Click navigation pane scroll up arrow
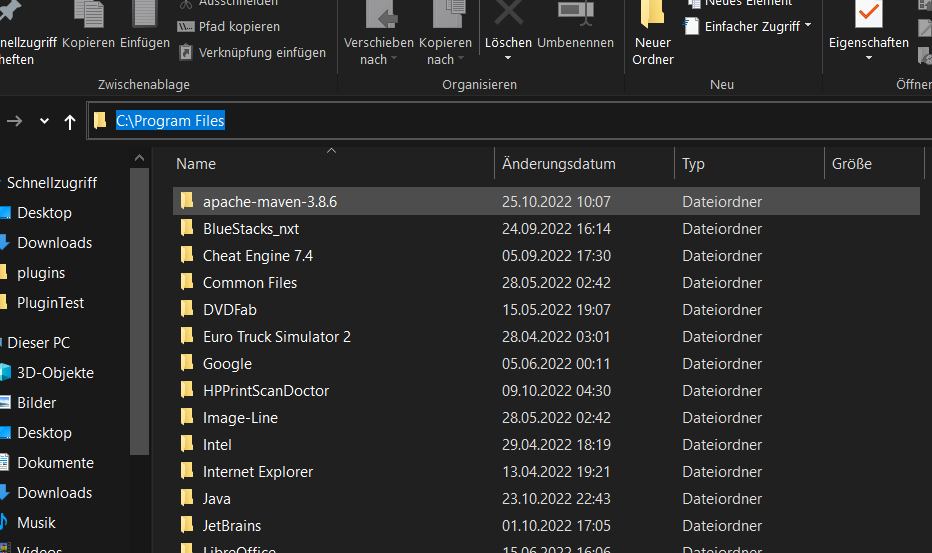 (140, 158)
